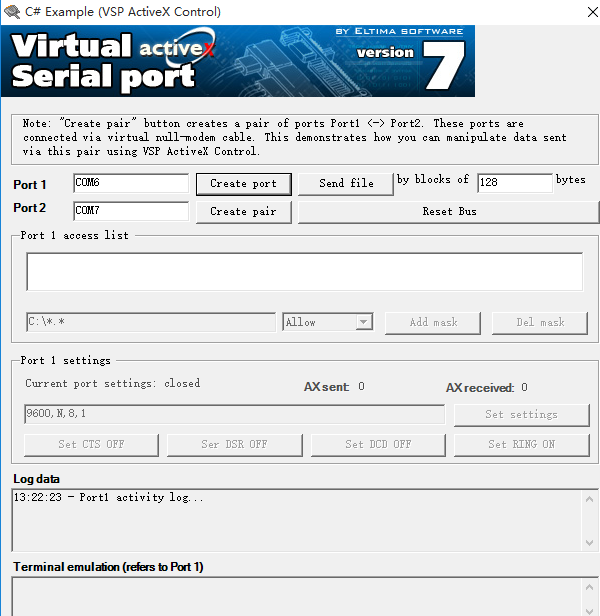Click the 'Current port settings: closed' text
Image resolution: width=600 pixels, height=616 pixels.
click(113, 383)
